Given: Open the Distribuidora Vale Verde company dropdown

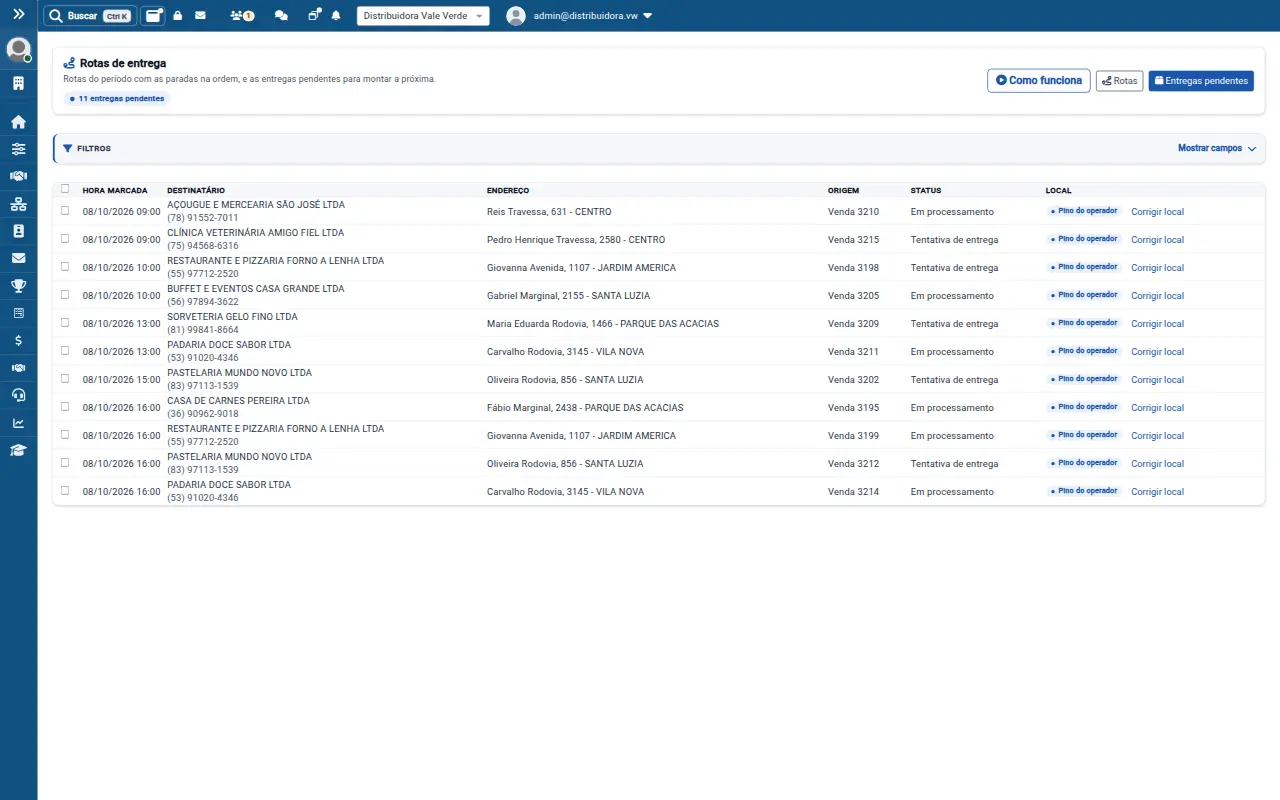Looking at the screenshot, I should pyautogui.click(x=423, y=16).
